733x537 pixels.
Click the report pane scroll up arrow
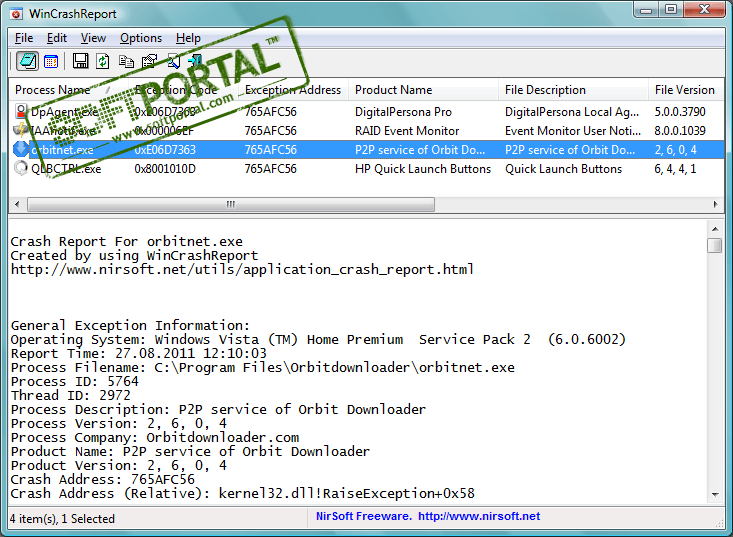pos(715,229)
